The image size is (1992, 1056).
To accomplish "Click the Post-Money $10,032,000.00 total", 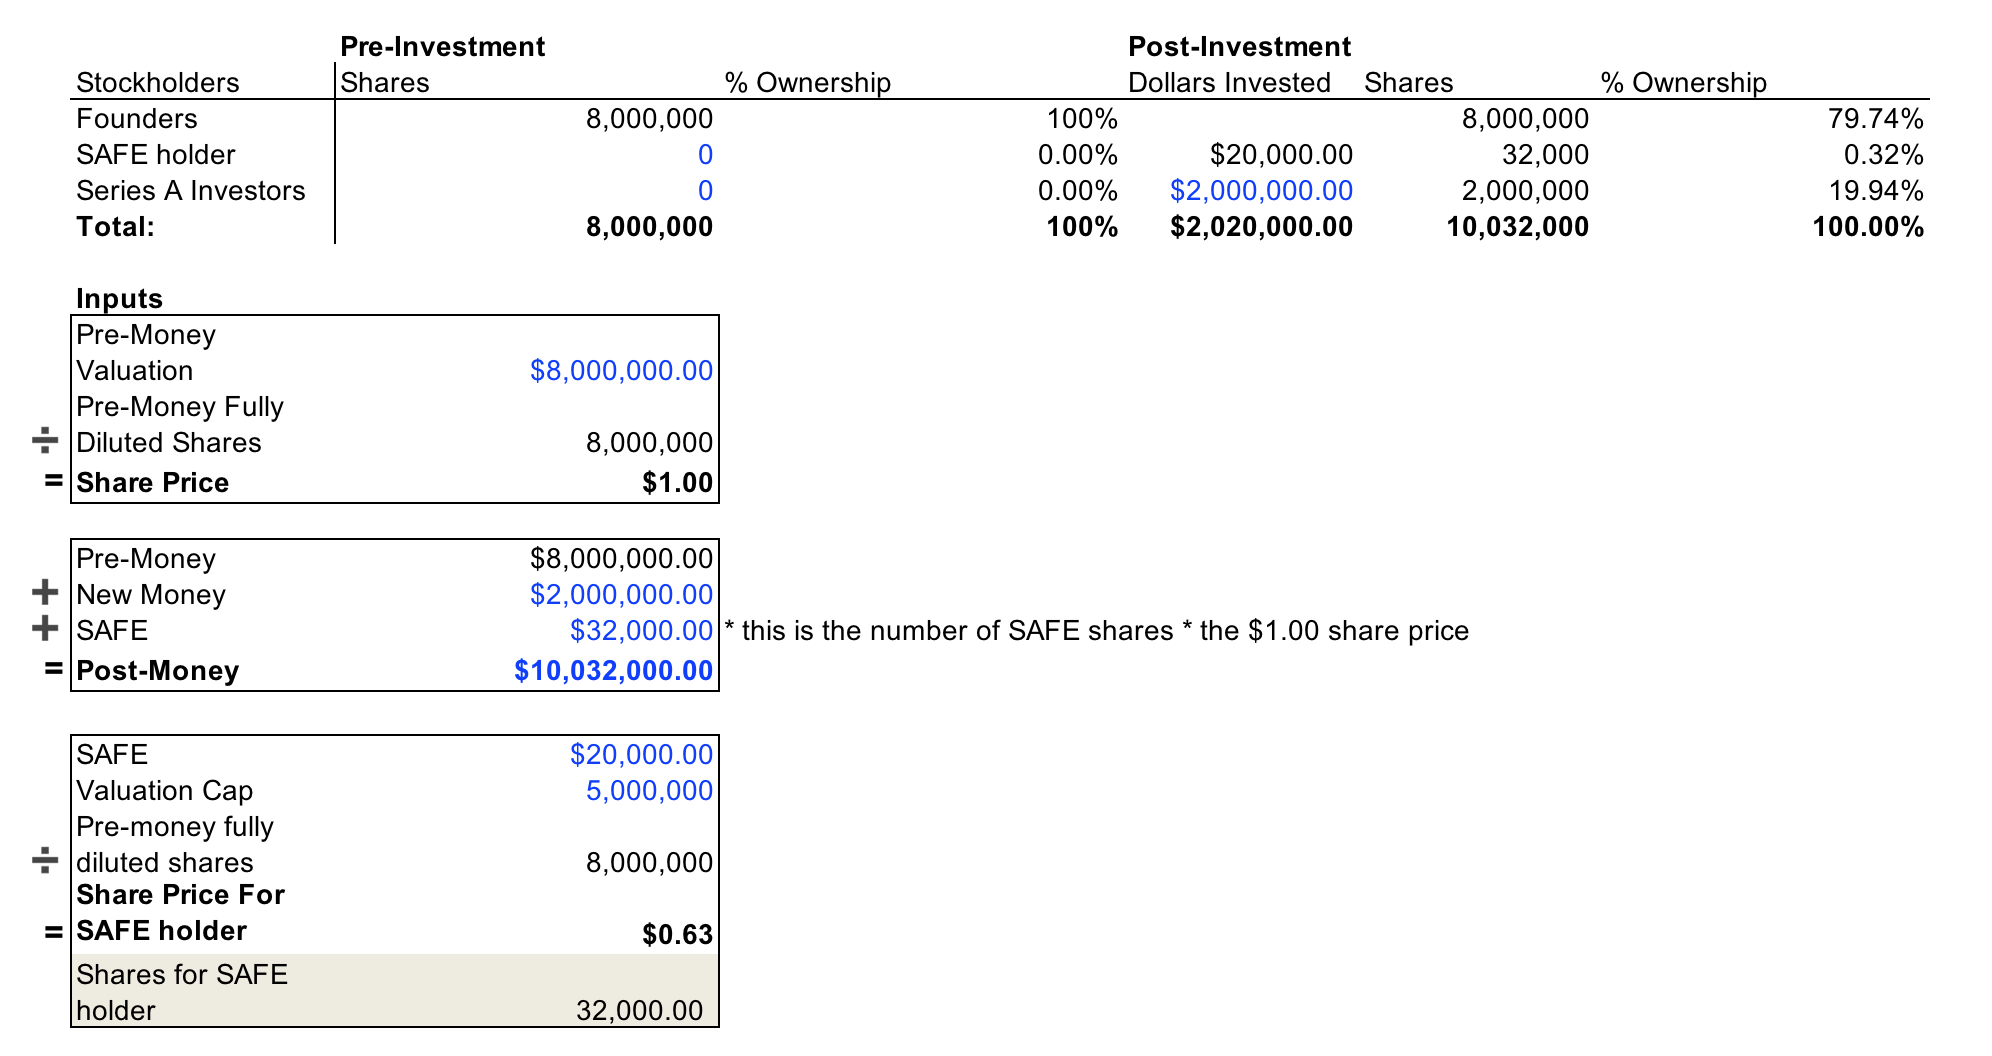I will coord(613,671).
